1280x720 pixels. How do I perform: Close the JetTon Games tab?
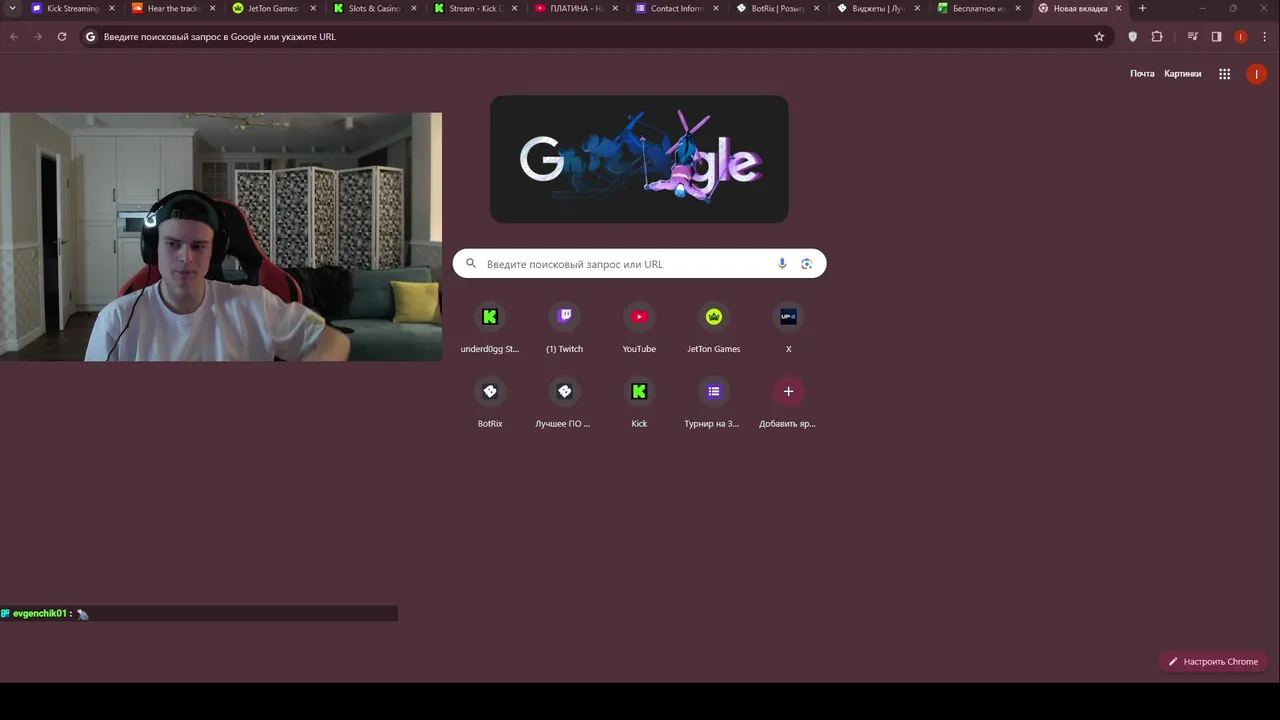(x=313, y=8)
